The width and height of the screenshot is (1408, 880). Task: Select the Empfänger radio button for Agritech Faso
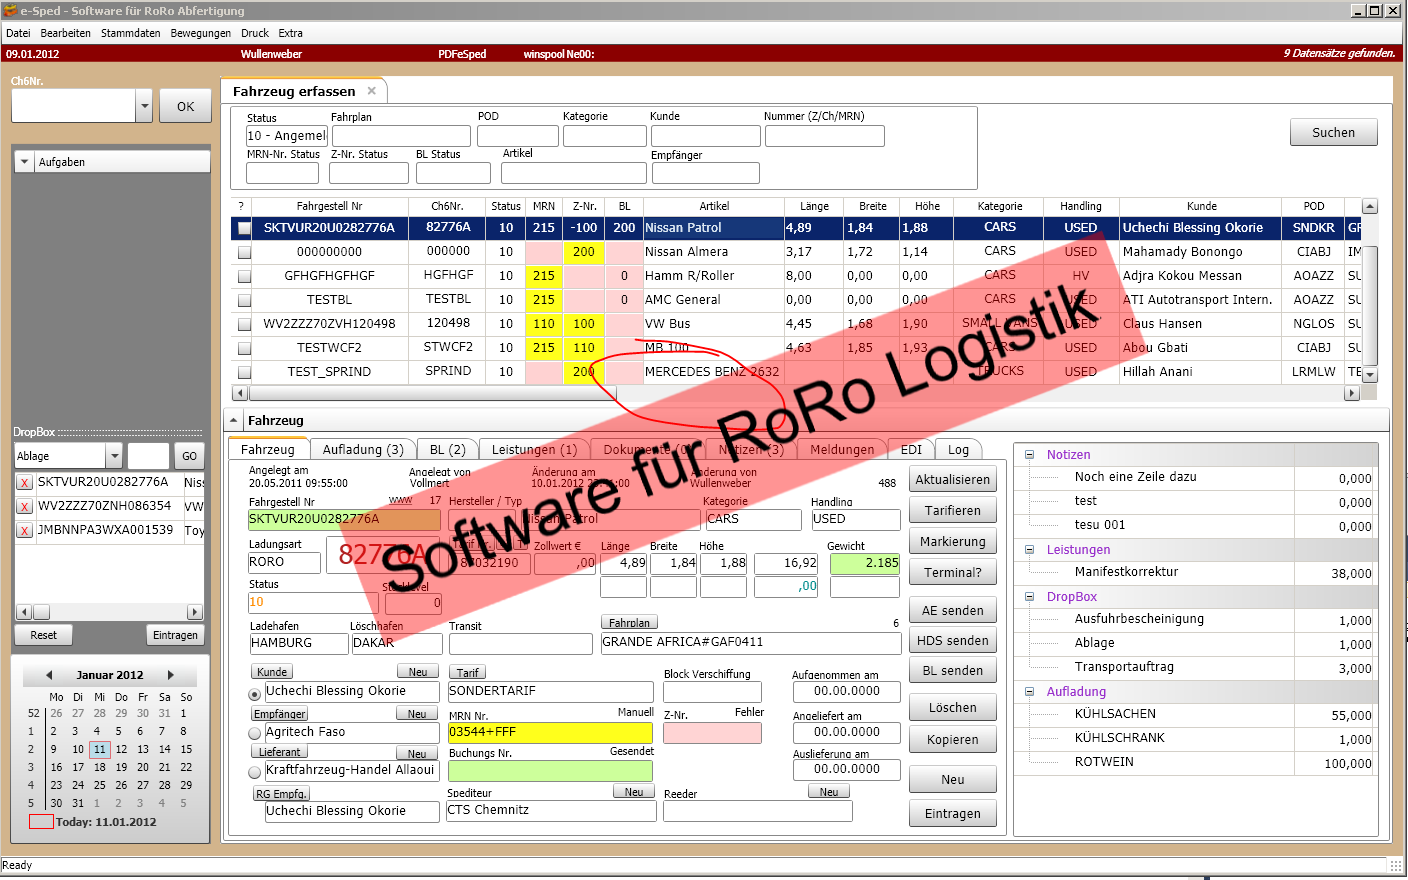tap(255, 733)
